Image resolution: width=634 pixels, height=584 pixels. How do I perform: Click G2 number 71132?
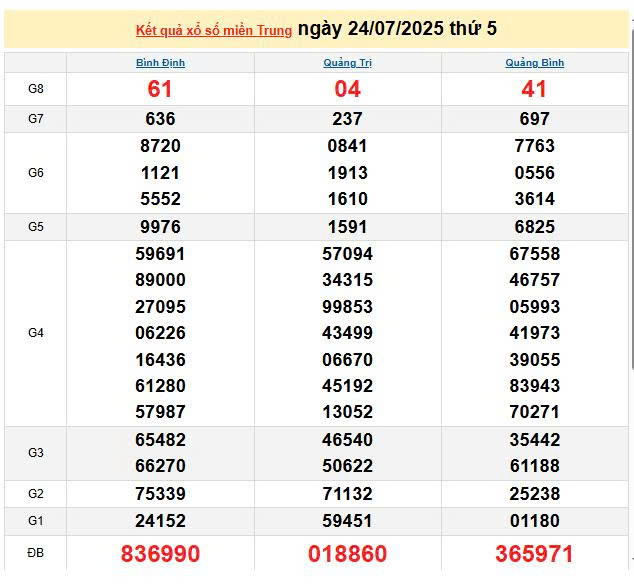point(347,494)
